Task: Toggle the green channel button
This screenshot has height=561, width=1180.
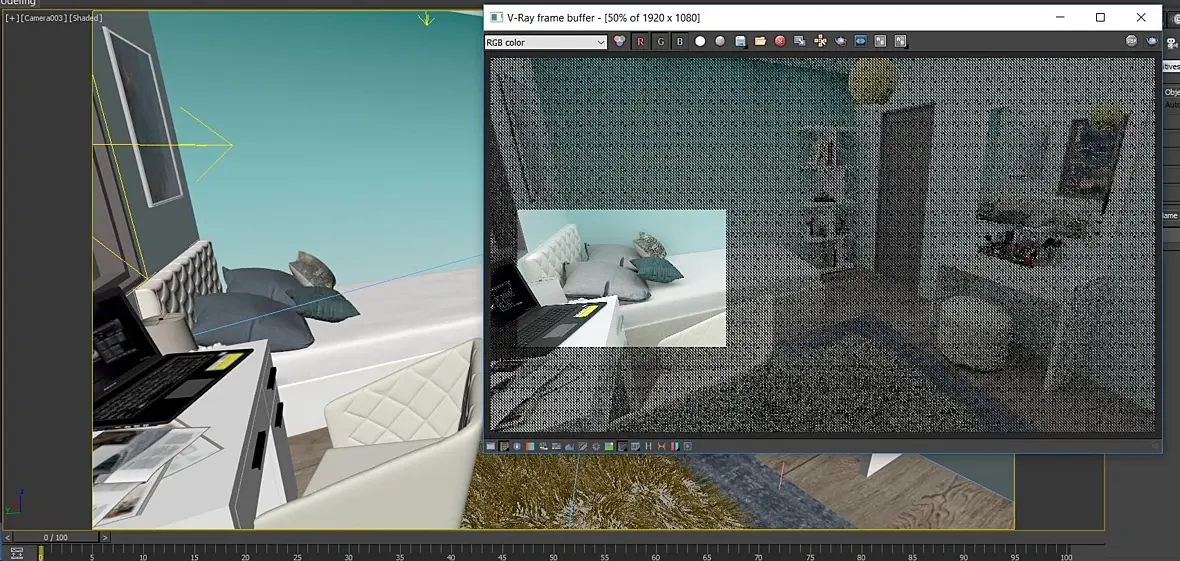Action: 660,42
